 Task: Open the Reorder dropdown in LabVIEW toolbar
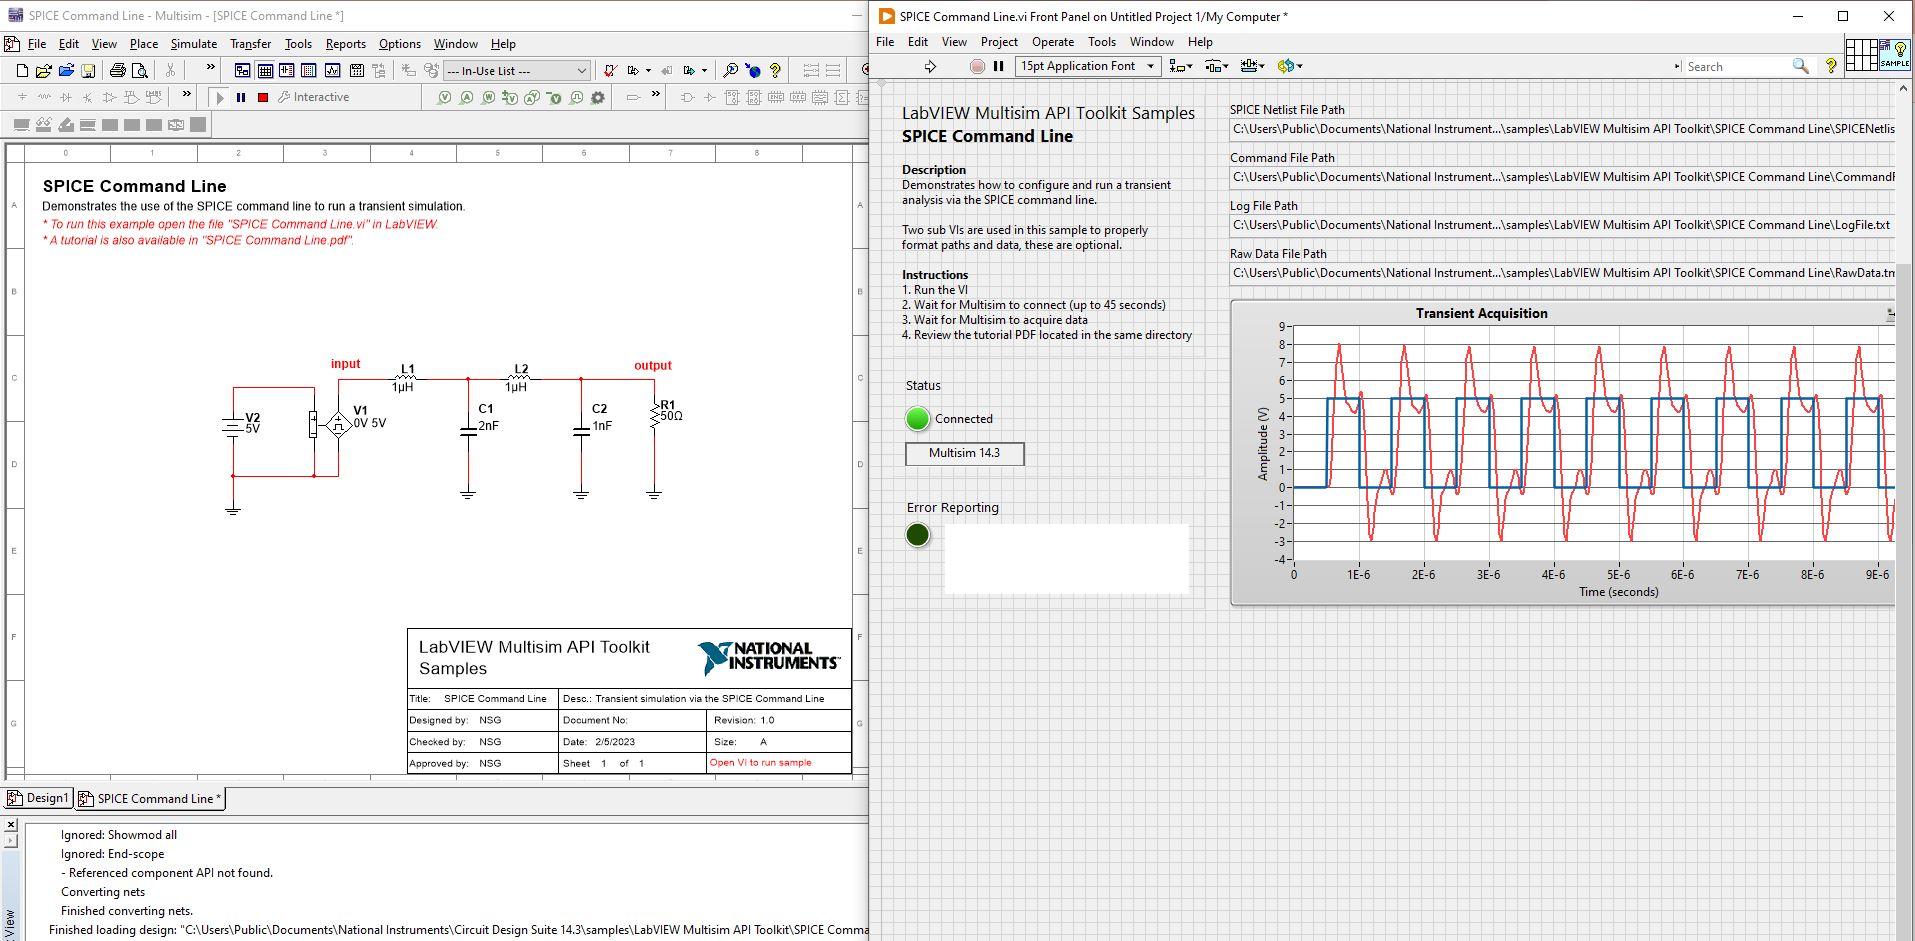coord(1290,66)
